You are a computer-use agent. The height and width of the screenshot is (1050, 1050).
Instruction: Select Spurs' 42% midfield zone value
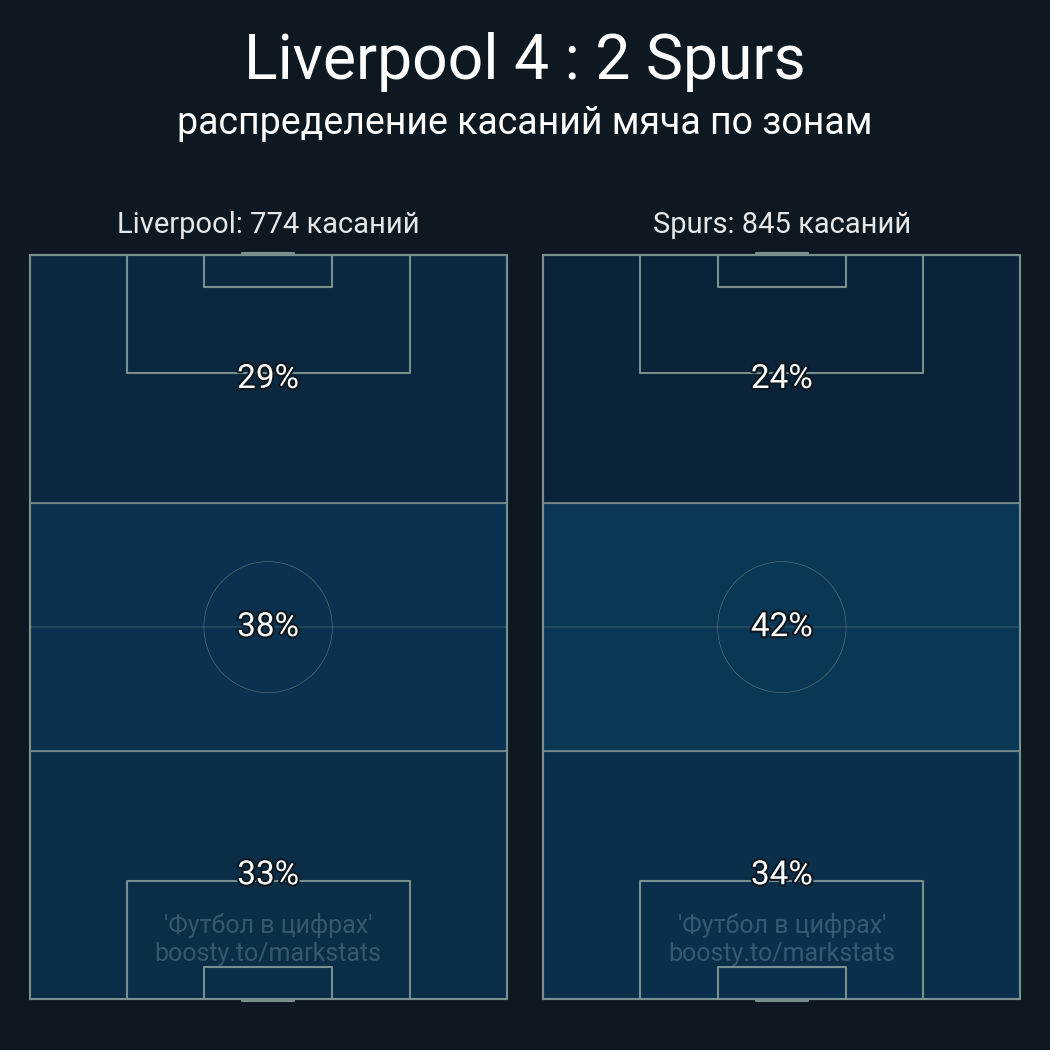781,625
